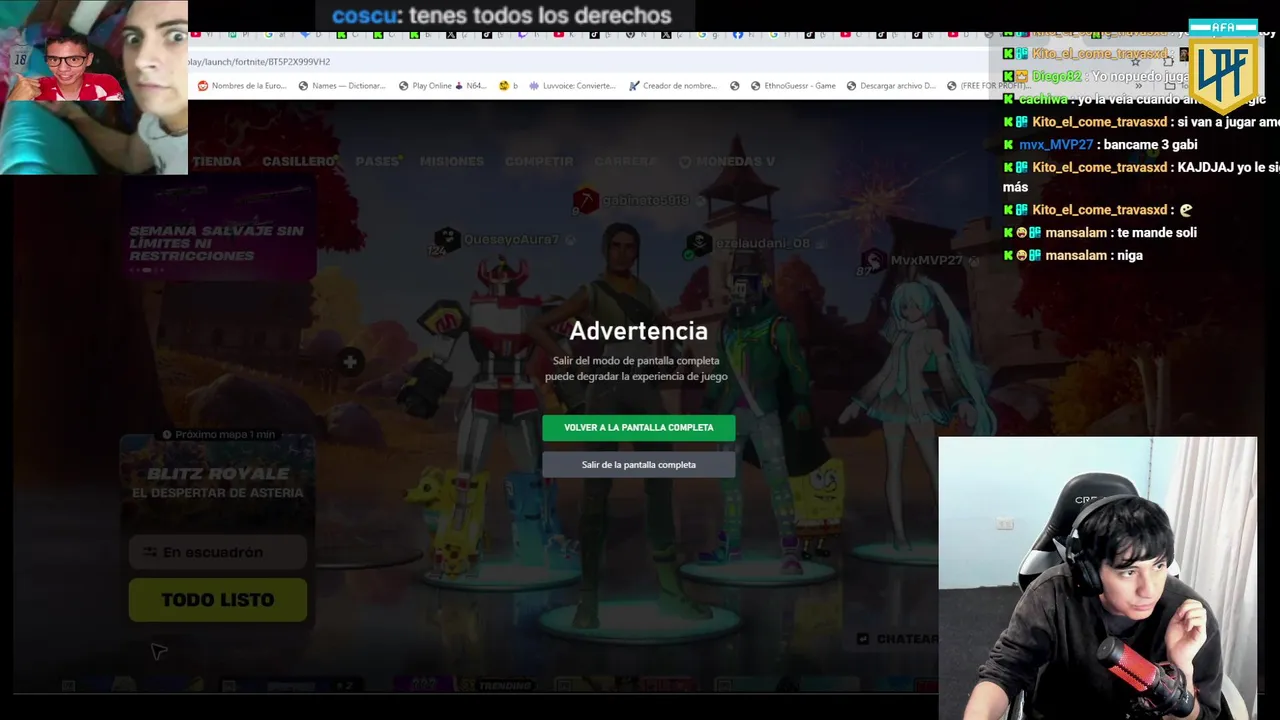
Task: Open the En escuadrón squad mode selector
Action: 217,552
